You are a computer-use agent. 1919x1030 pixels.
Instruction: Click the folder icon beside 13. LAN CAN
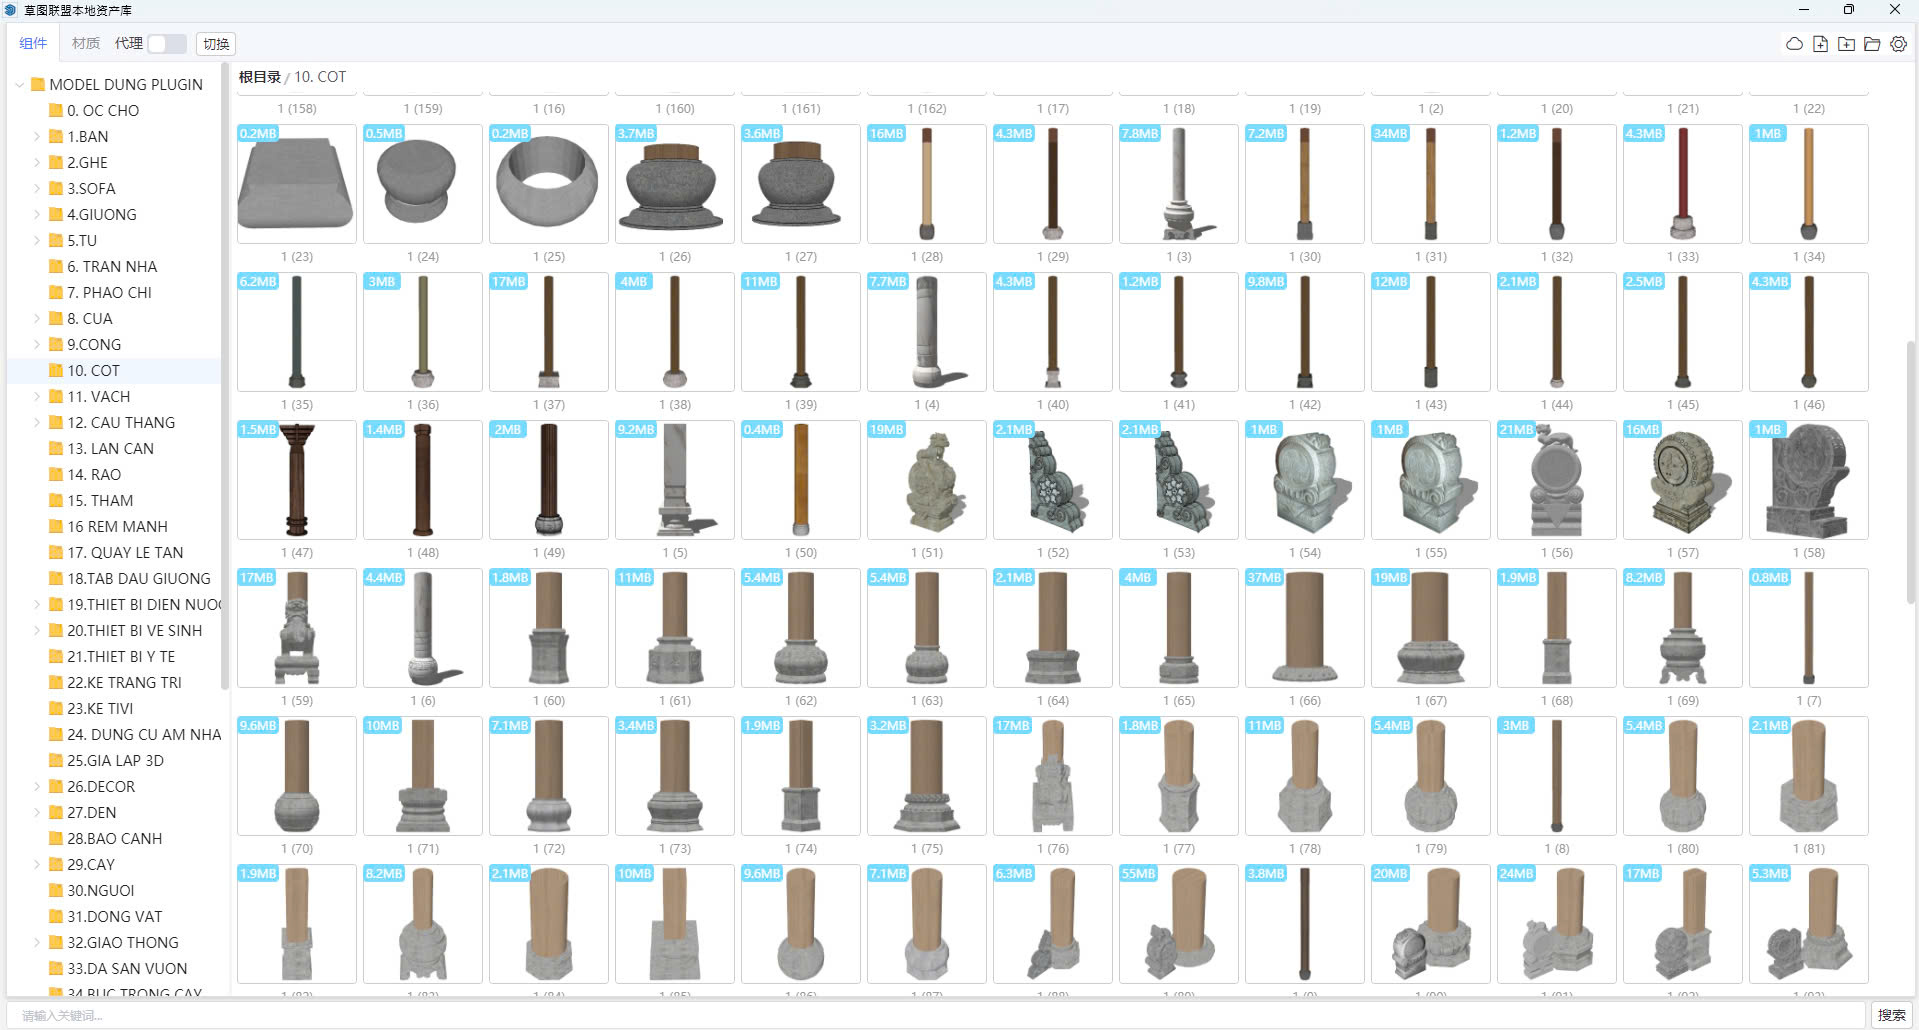pos(56,449)
